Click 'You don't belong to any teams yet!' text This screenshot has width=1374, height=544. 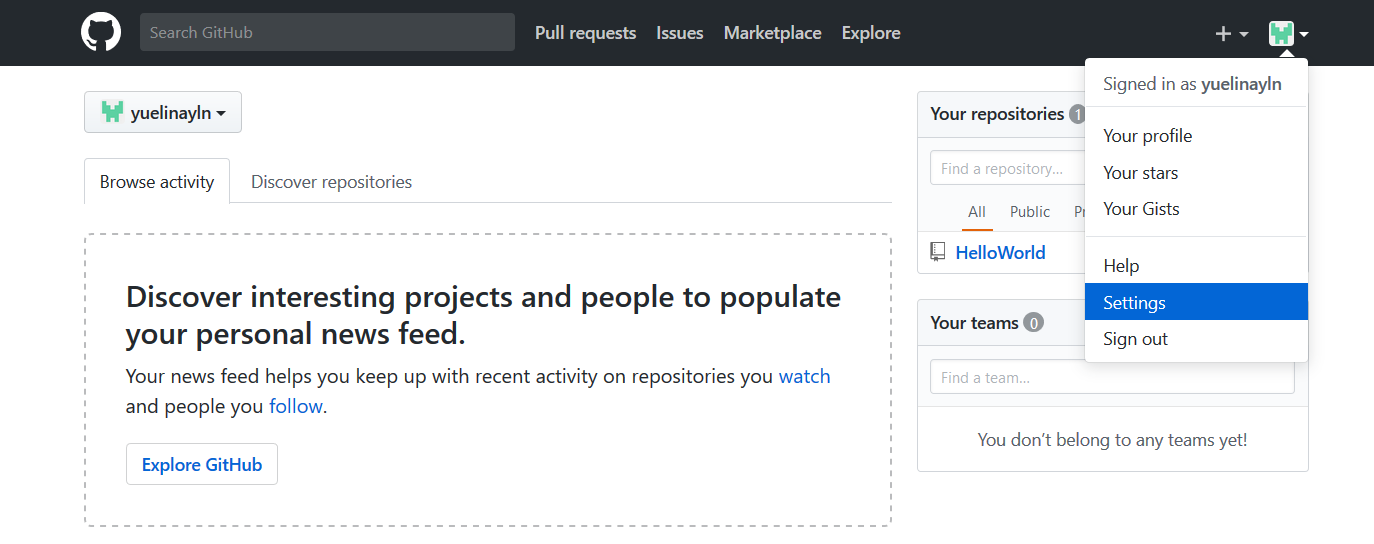(1112, 439)
